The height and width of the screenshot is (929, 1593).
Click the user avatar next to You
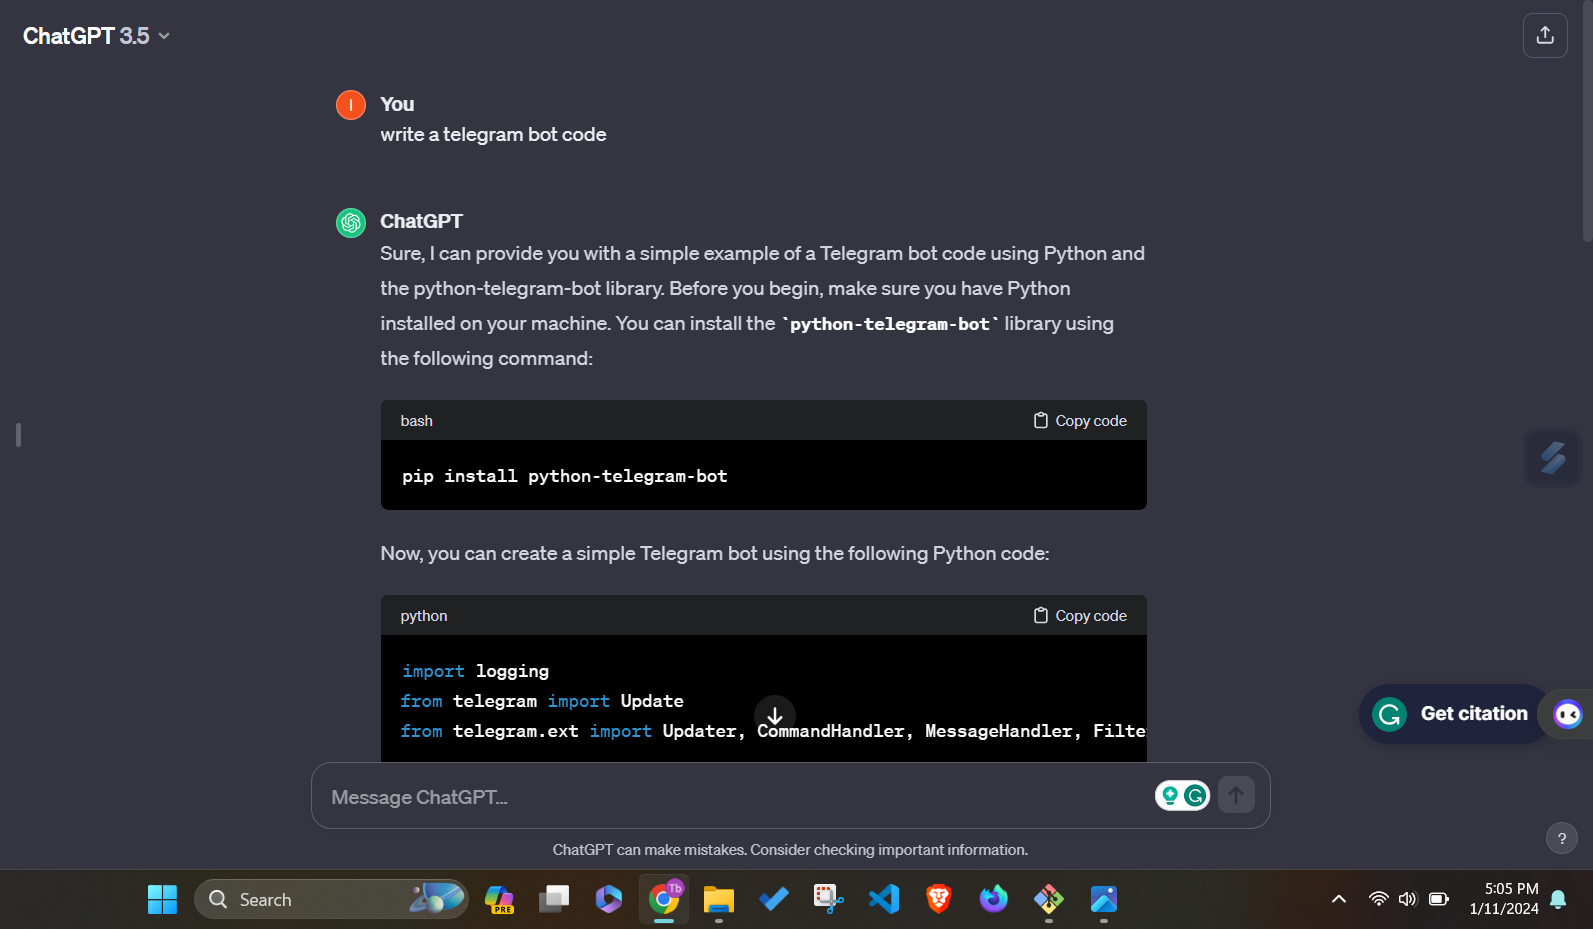[351, 105]
